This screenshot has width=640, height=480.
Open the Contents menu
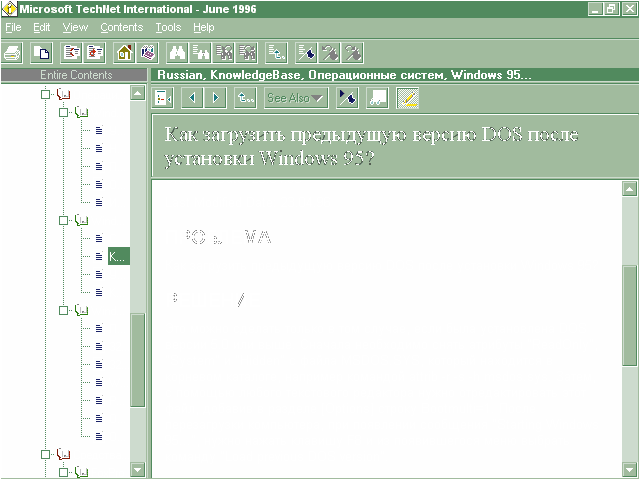(122, 27)
